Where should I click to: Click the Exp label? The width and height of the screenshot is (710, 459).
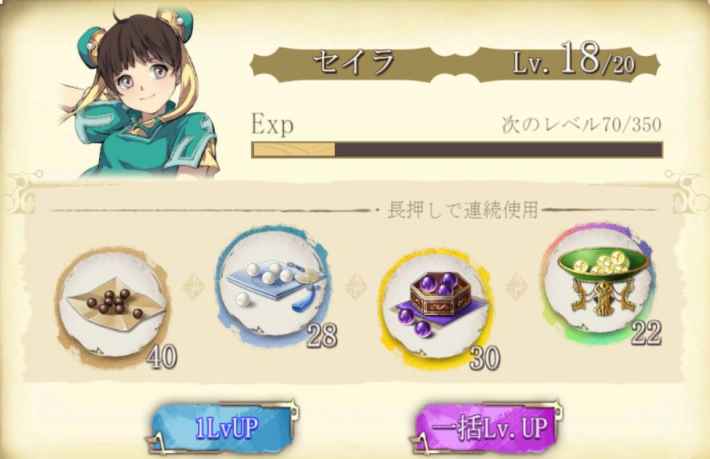click(x=273, y=124)
